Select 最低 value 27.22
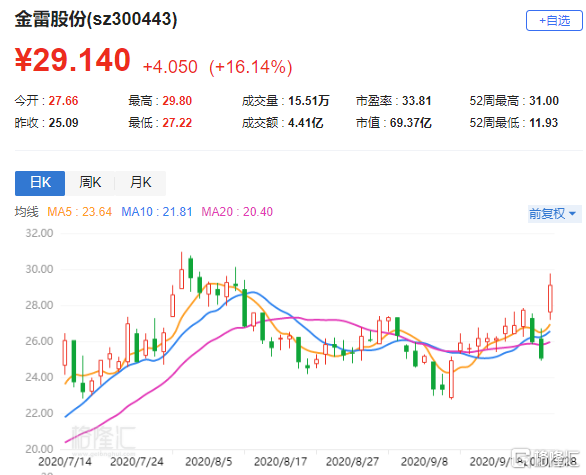586x475 pixels. tap(177, 123)
